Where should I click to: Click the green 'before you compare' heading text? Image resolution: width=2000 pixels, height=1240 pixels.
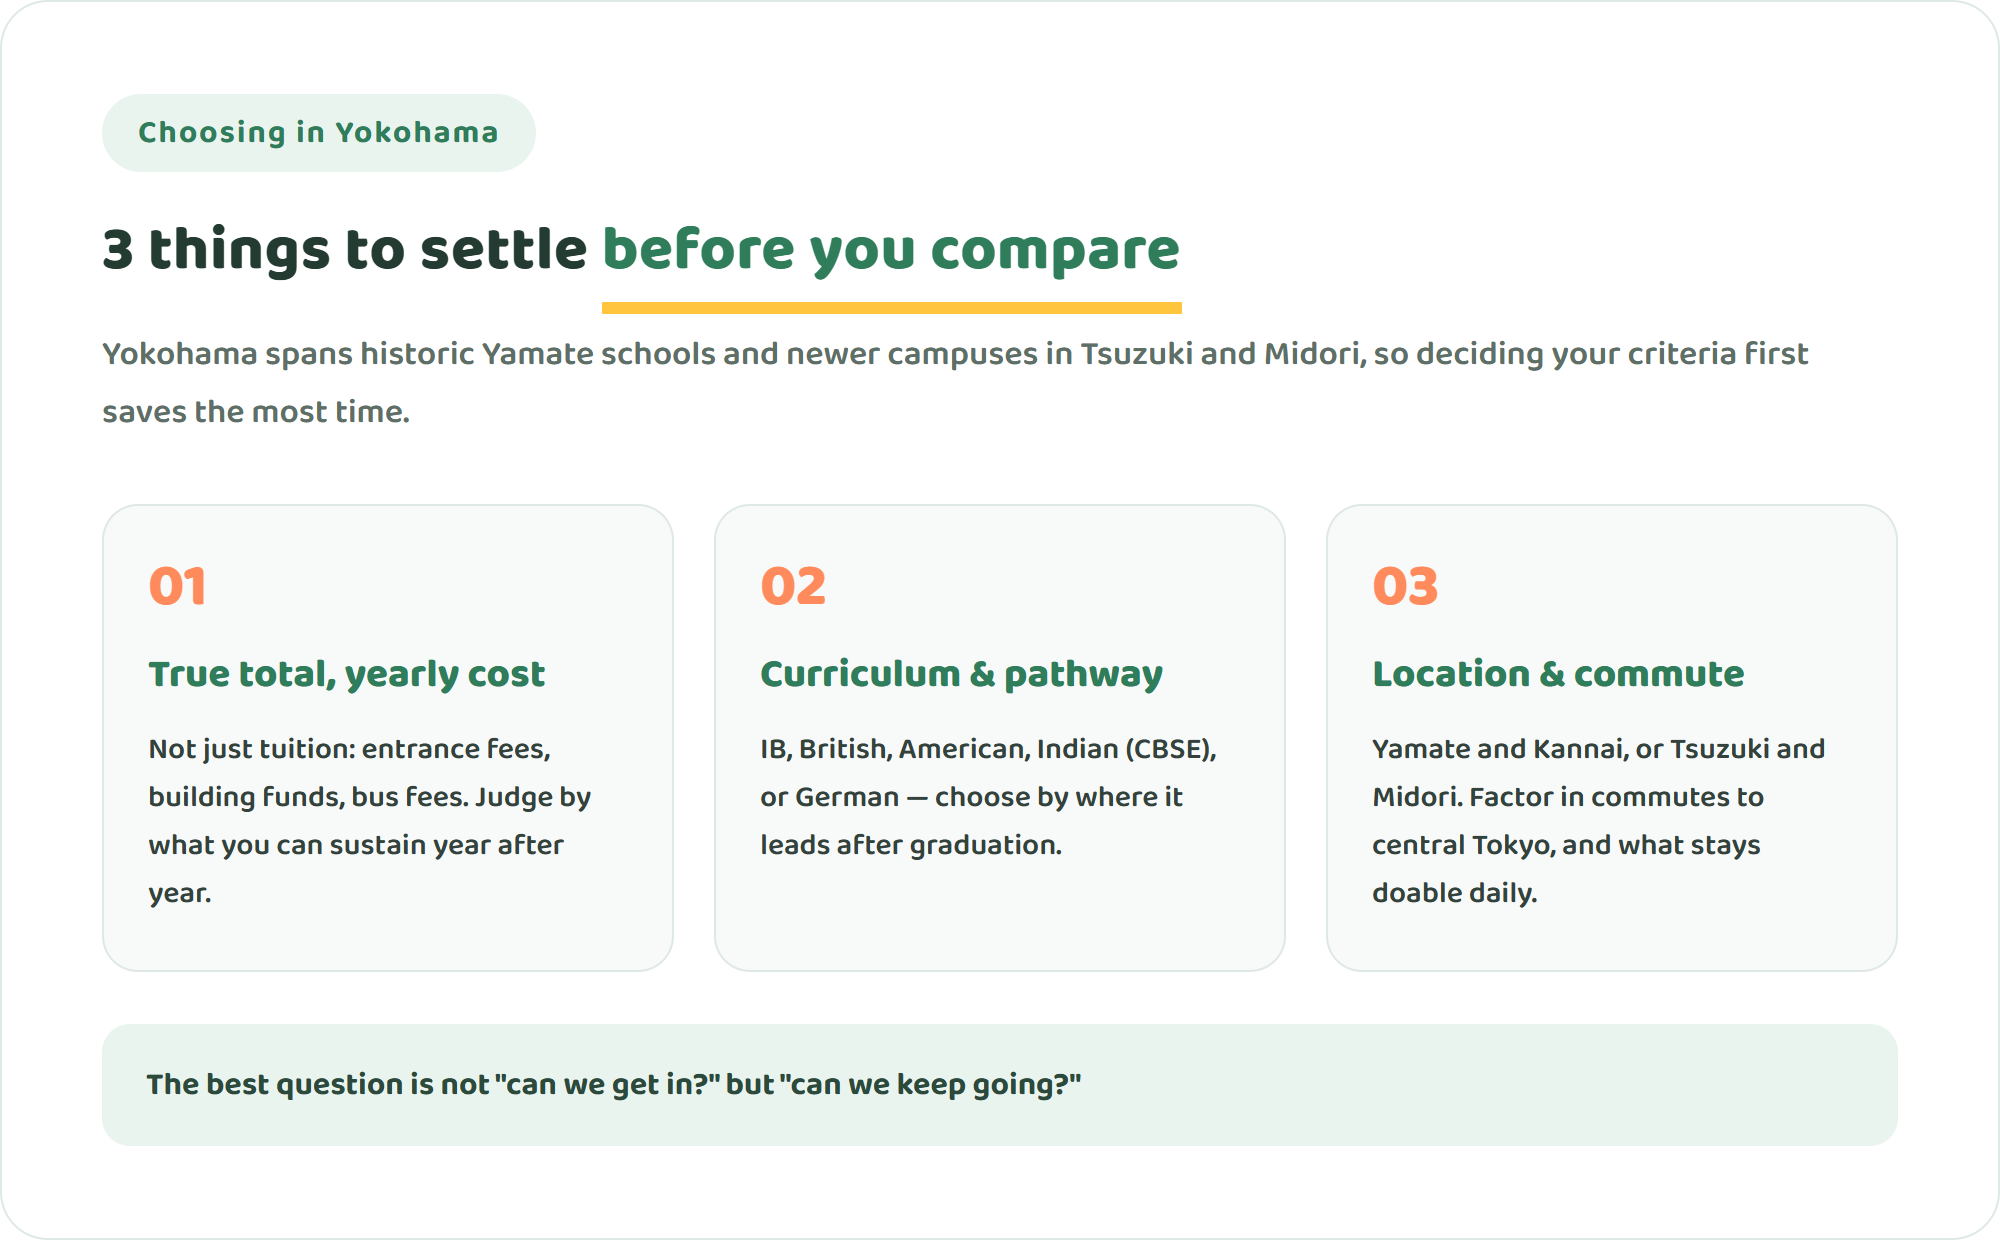tap(891, 249)
